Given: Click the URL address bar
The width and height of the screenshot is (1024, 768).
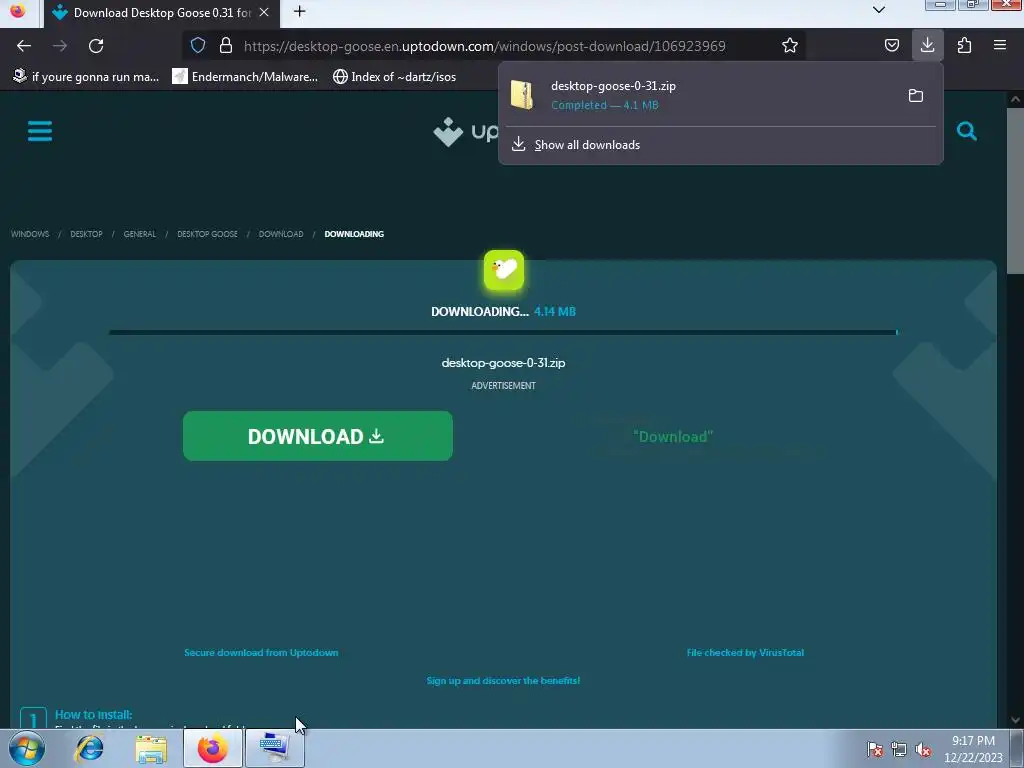Looking at the screenshot, I should 484,46.
